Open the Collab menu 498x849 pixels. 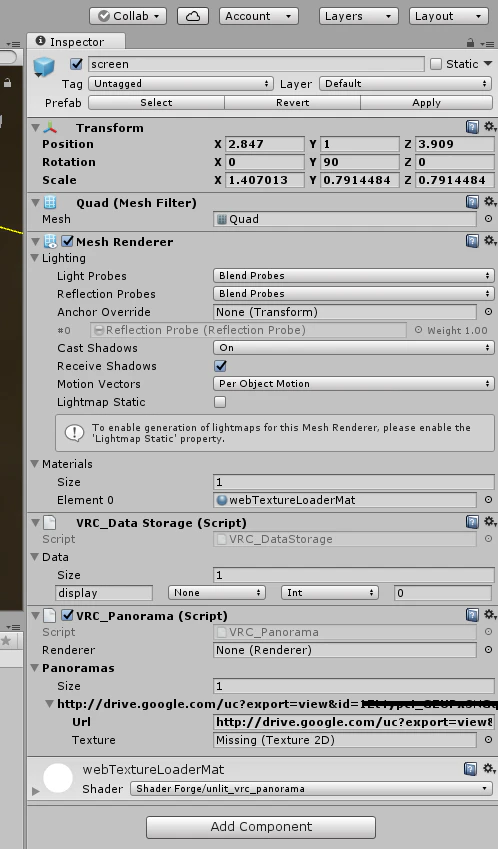click(128, 16)
